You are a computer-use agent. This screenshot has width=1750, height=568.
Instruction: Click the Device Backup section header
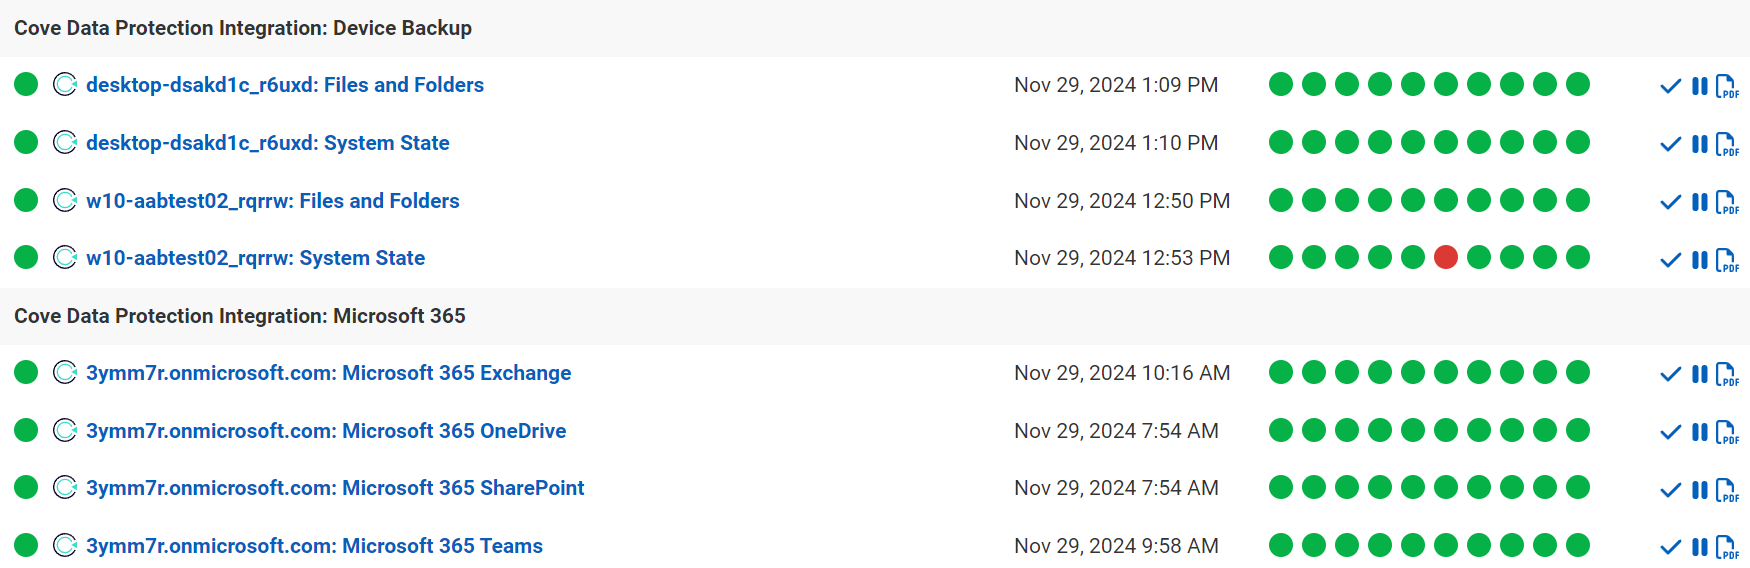pos(243,28)
